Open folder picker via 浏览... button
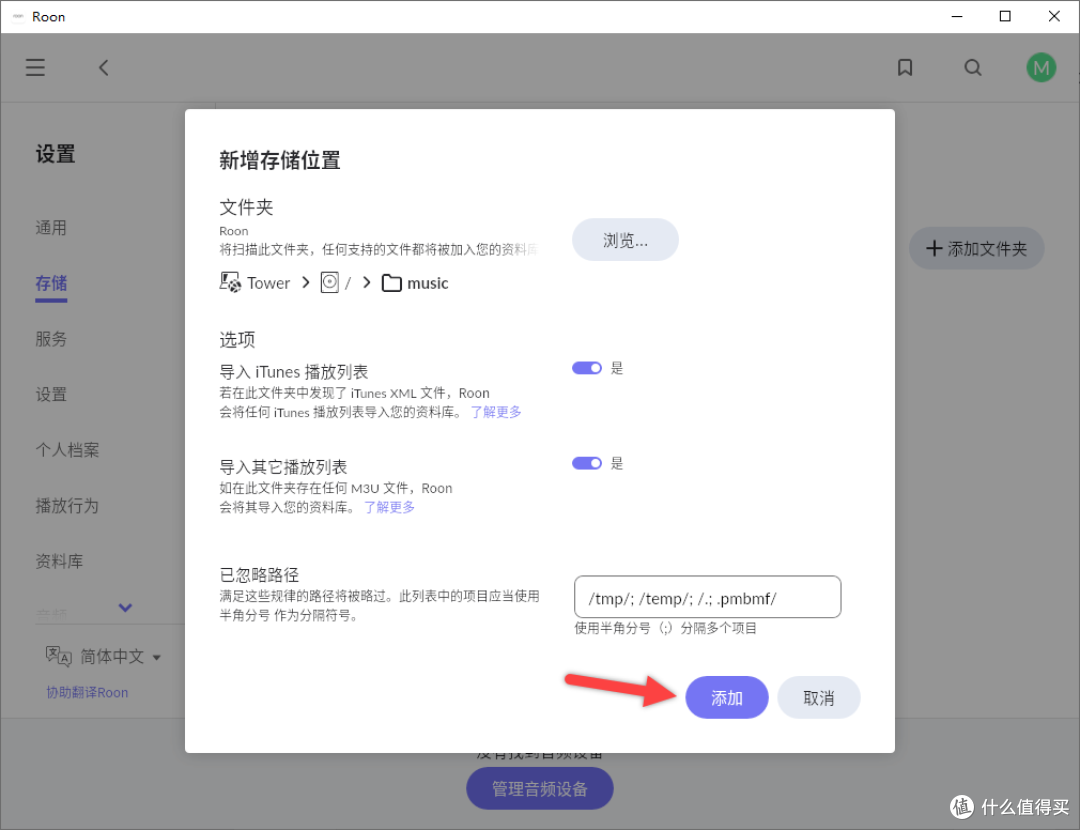Viewport: 1080px width, 830px height. pos(625,240)
